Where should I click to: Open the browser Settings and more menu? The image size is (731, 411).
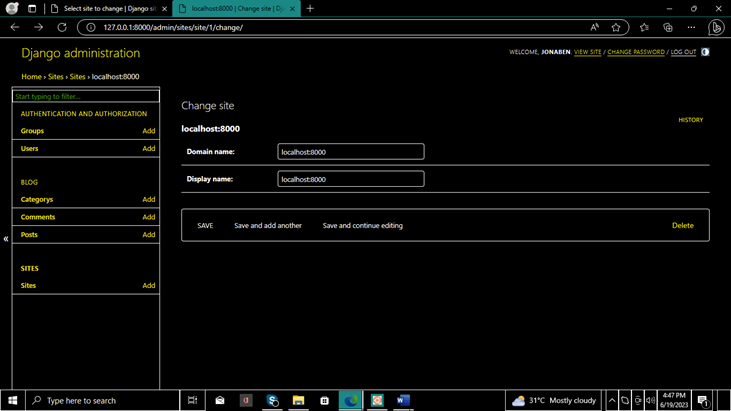click(x=691, y=27)
